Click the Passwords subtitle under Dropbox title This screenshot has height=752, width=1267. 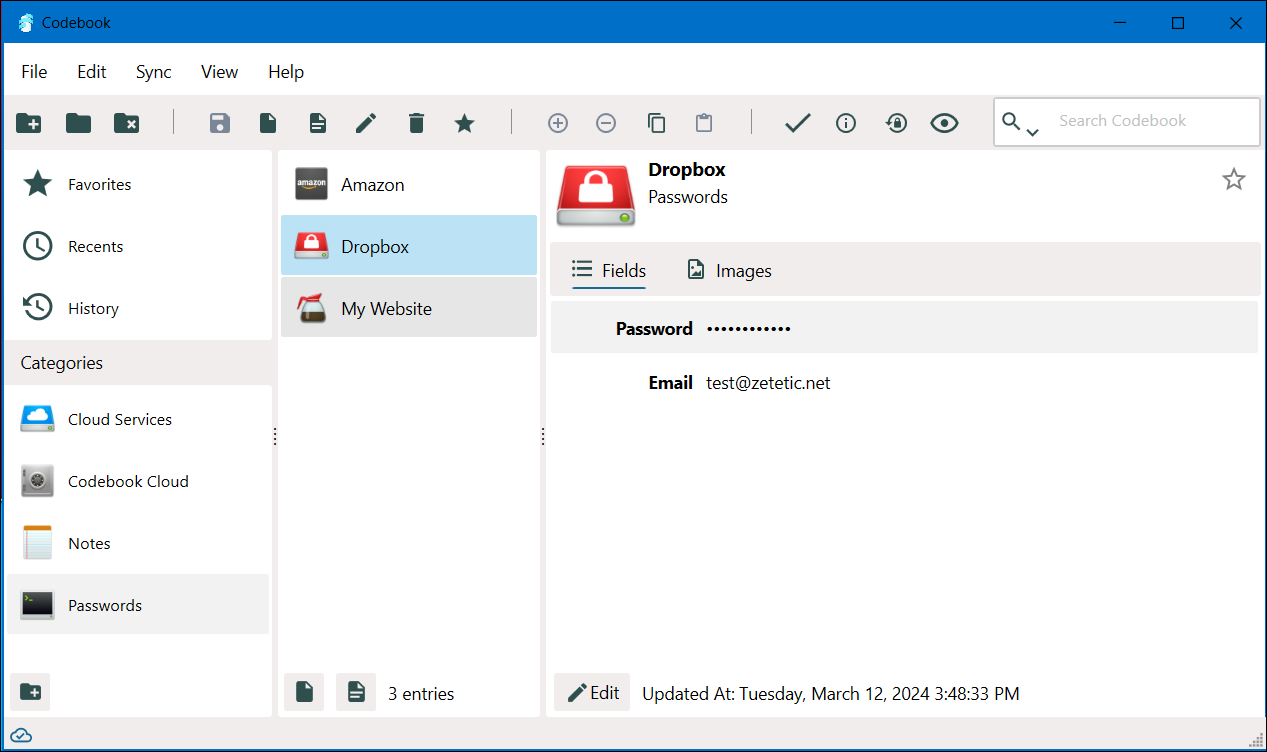pyautogui.click(x=688, y=197)
